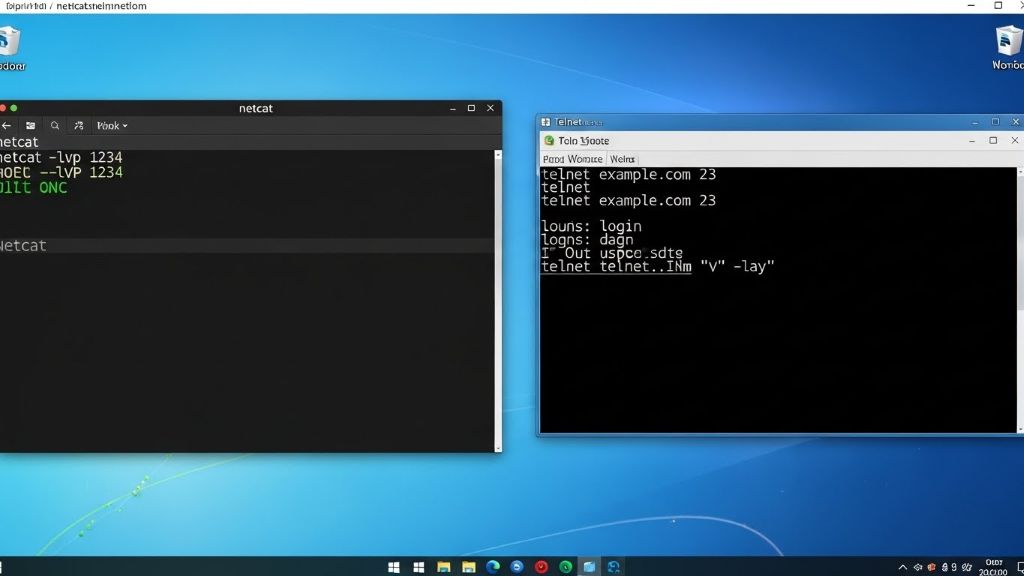
Task: Open the first menu in the Telnet window
Action: [x=572, y=158]
